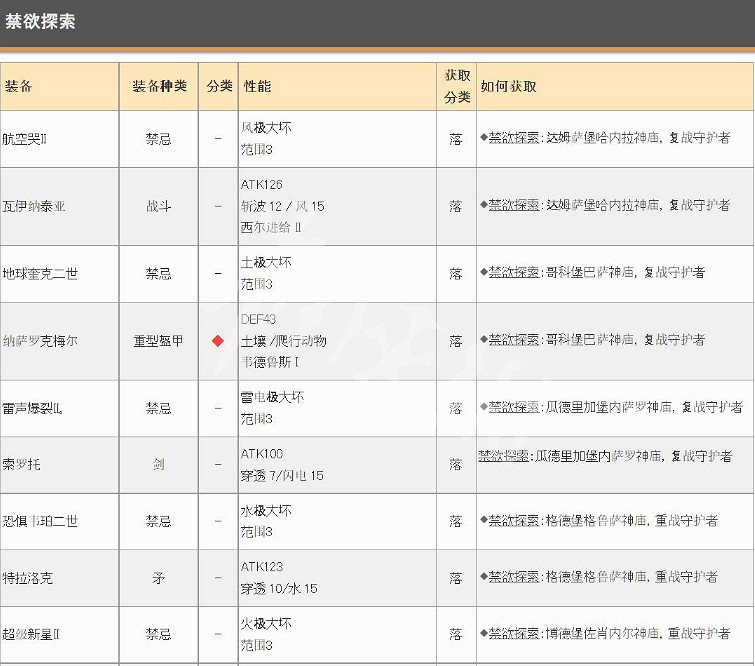This screenshot has height=666, width=755.
Task: Open the 禁欲探索 link in the 瓦伊纳泰亚 row
Action: [x=514, y=205]
